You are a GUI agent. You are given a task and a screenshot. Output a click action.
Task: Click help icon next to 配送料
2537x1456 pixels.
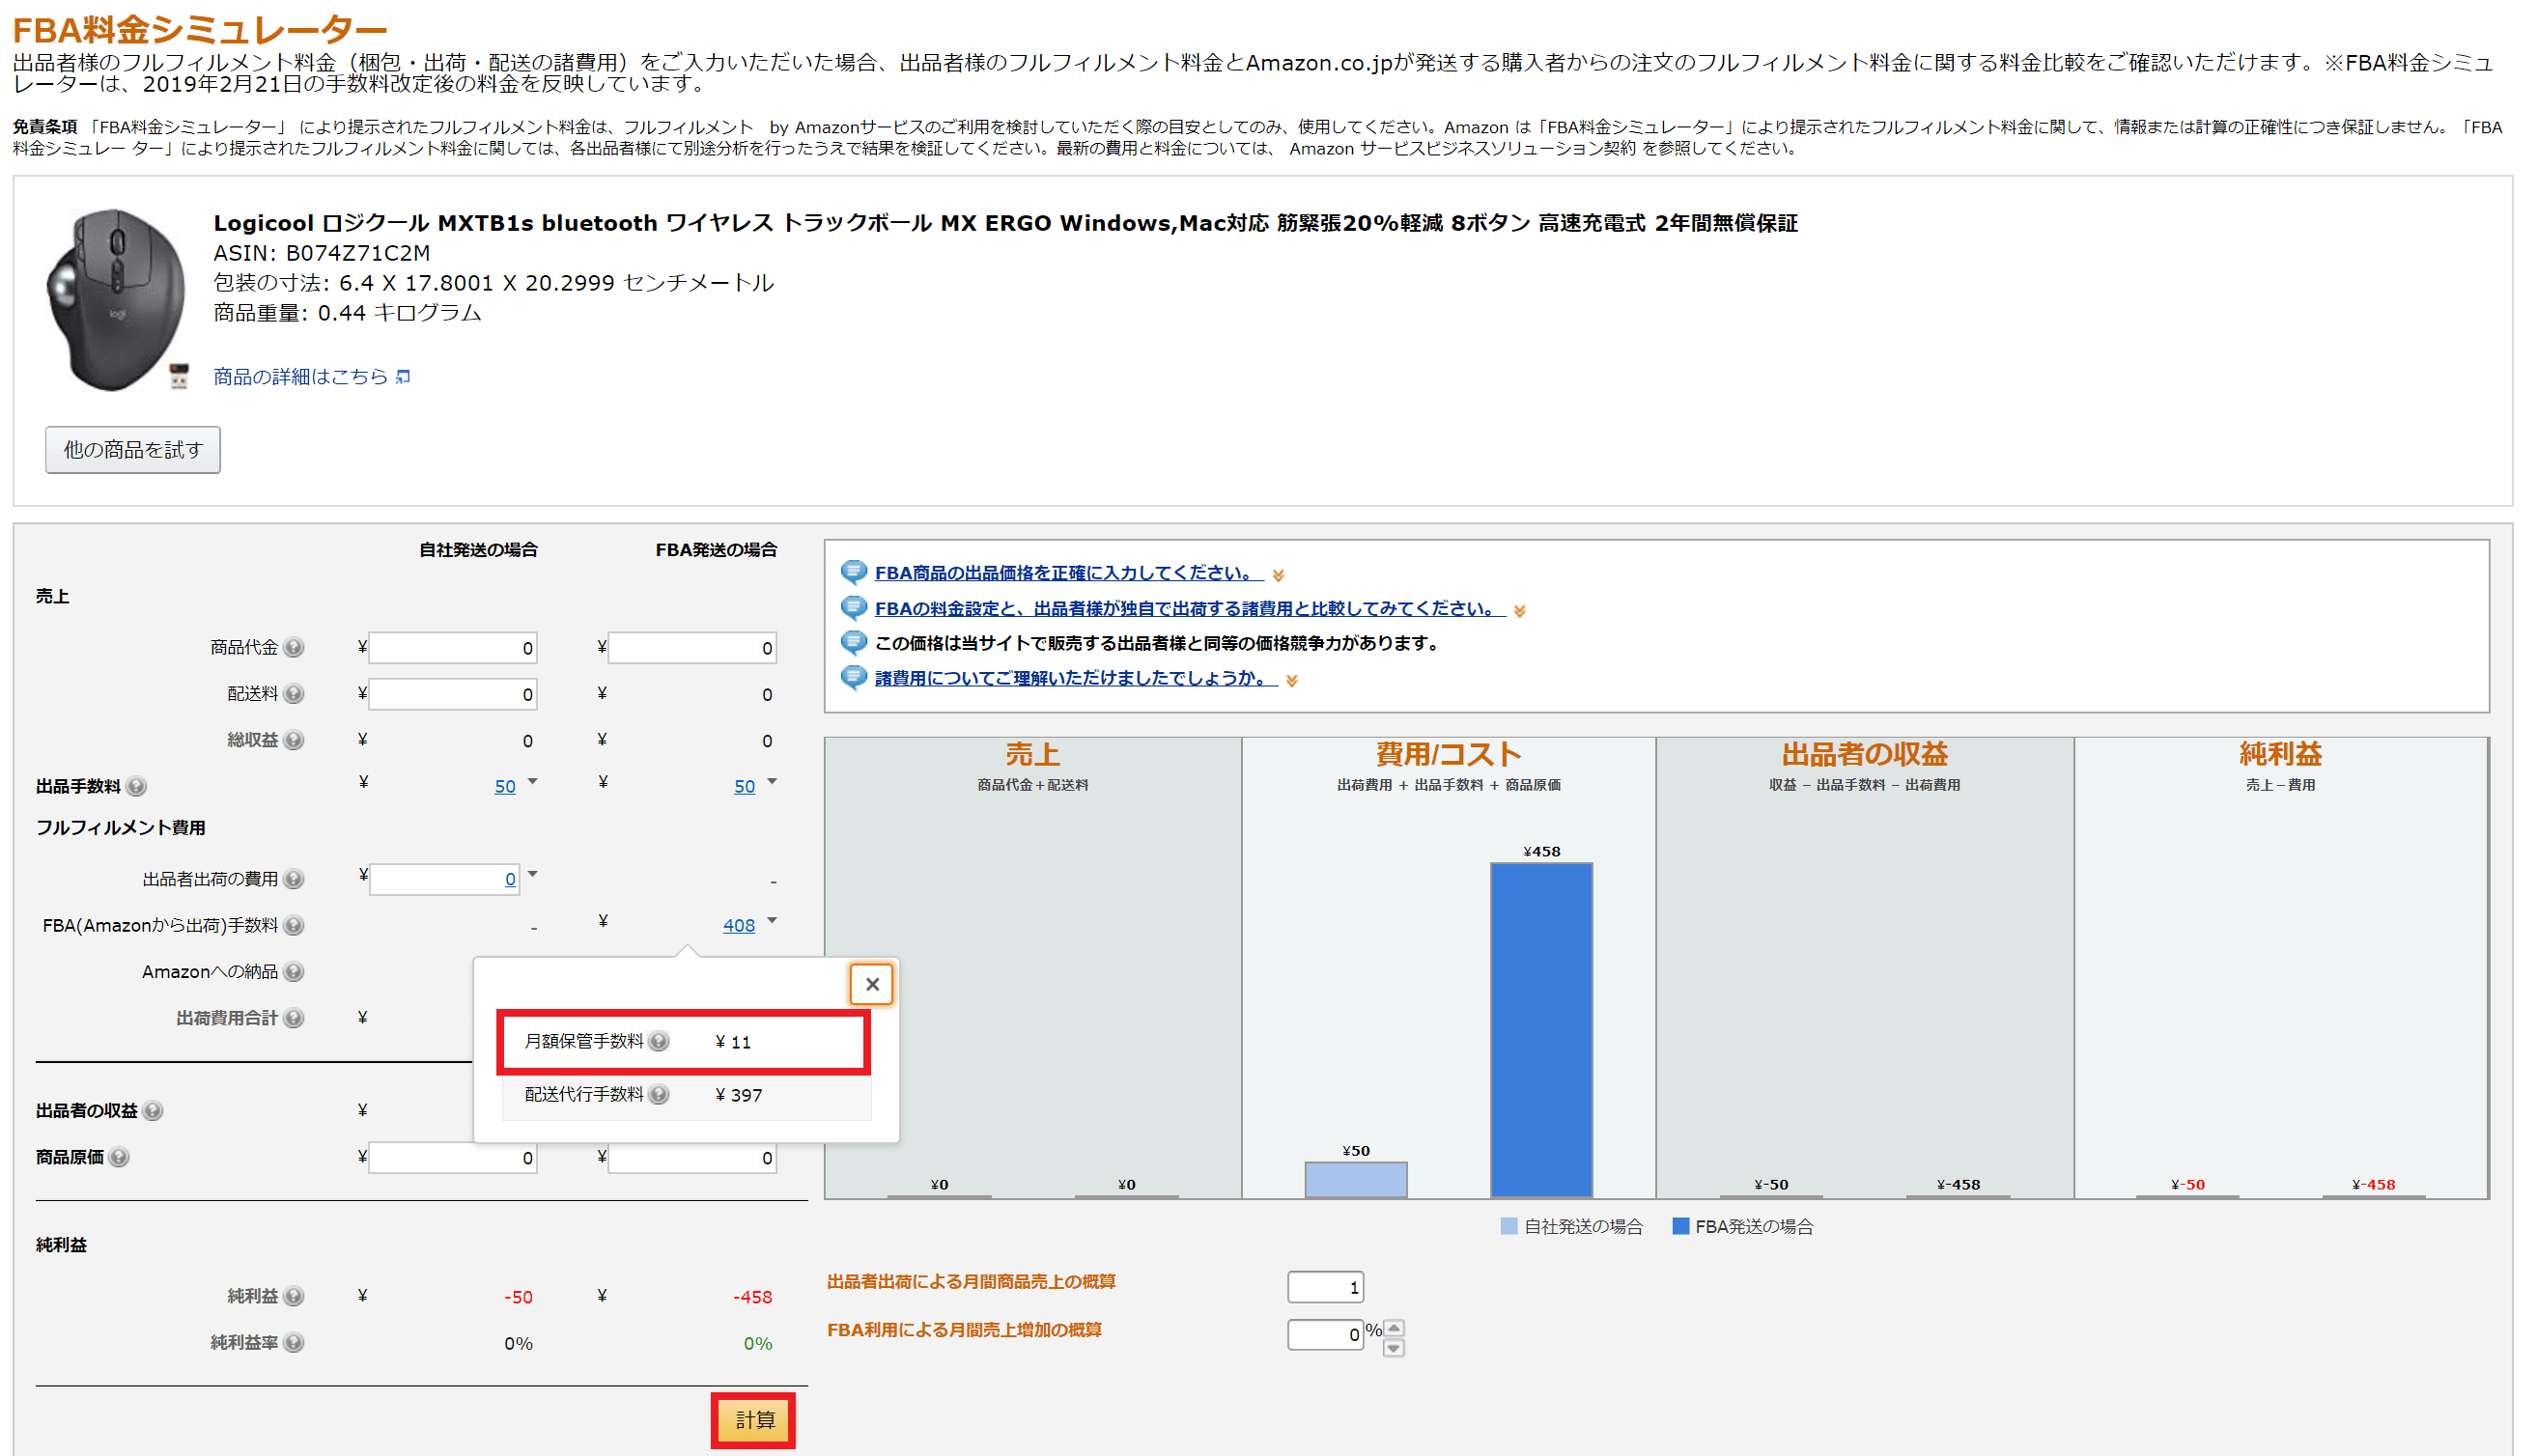tap(293, 694)
